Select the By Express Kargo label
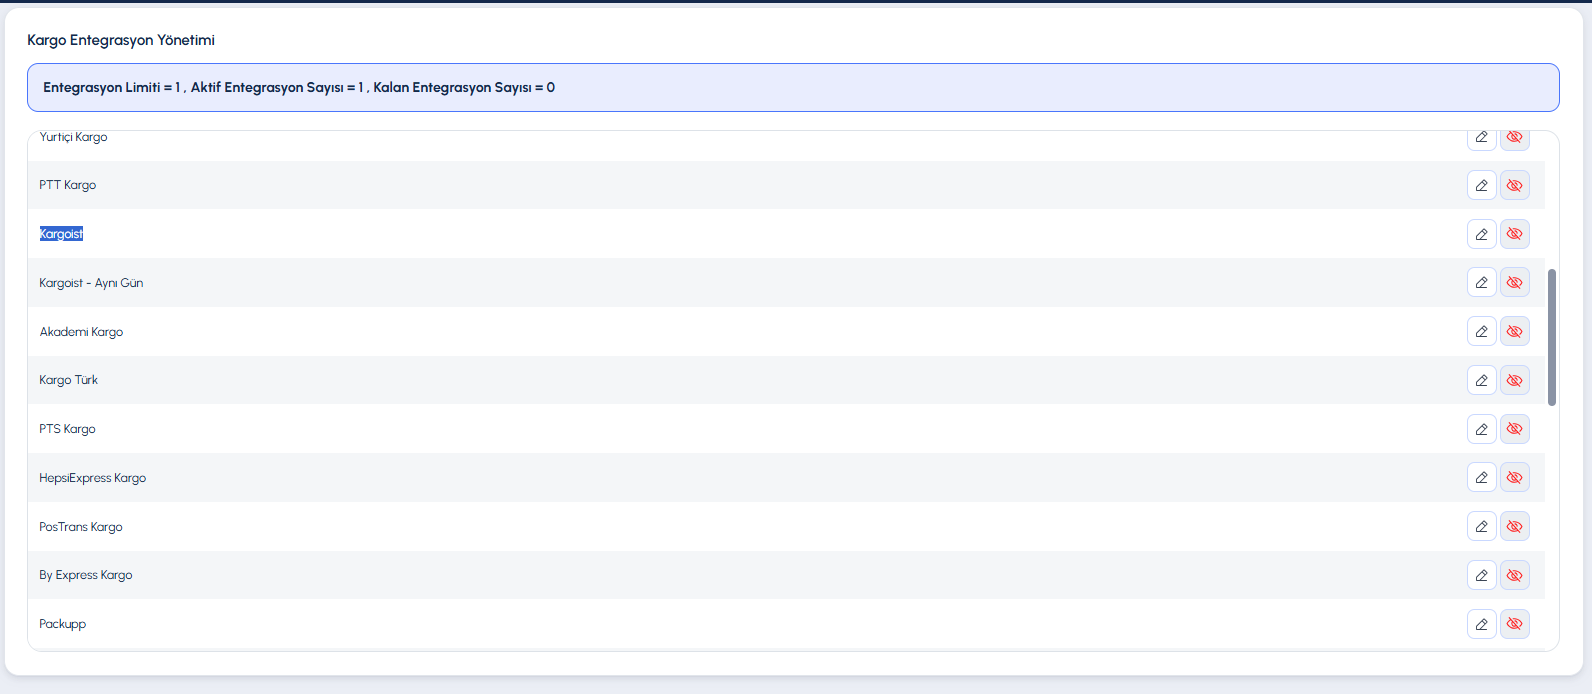This screenshot has height=694, width=1592. [86, 575]
